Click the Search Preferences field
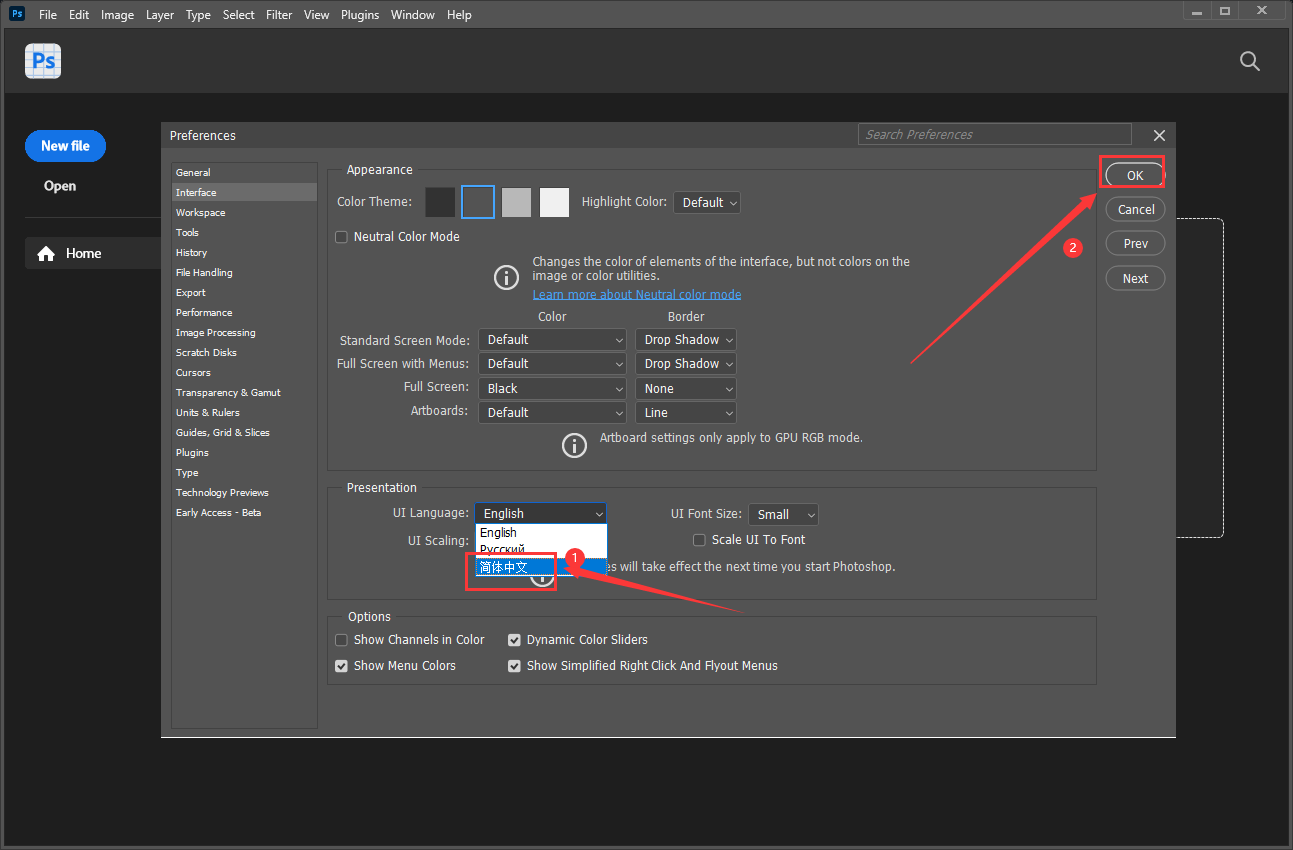The image size is (1293, 850). (994, 135)
